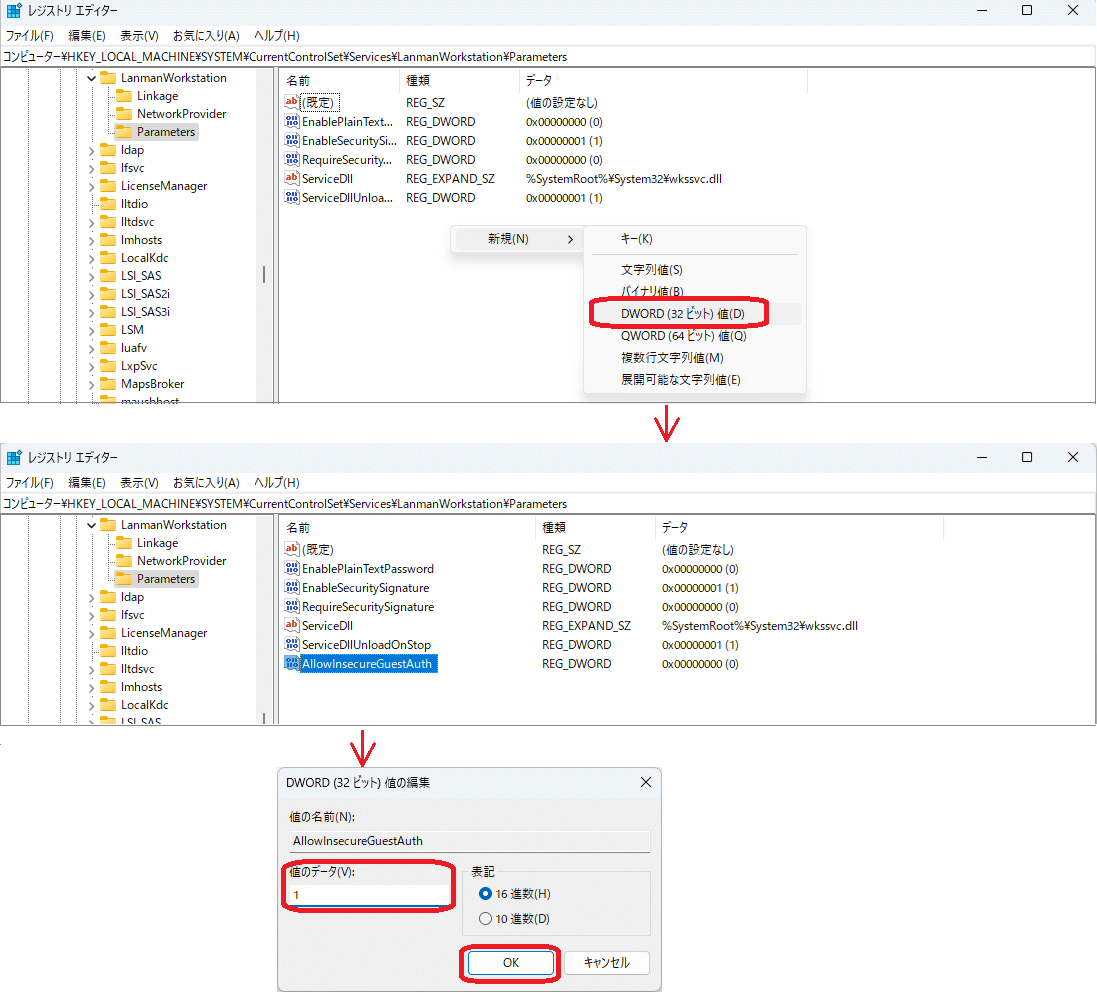Click the MapsBroker folder icon
Image resolution: width=1097 pixels, height=994 pixels.
coord(108,384)
